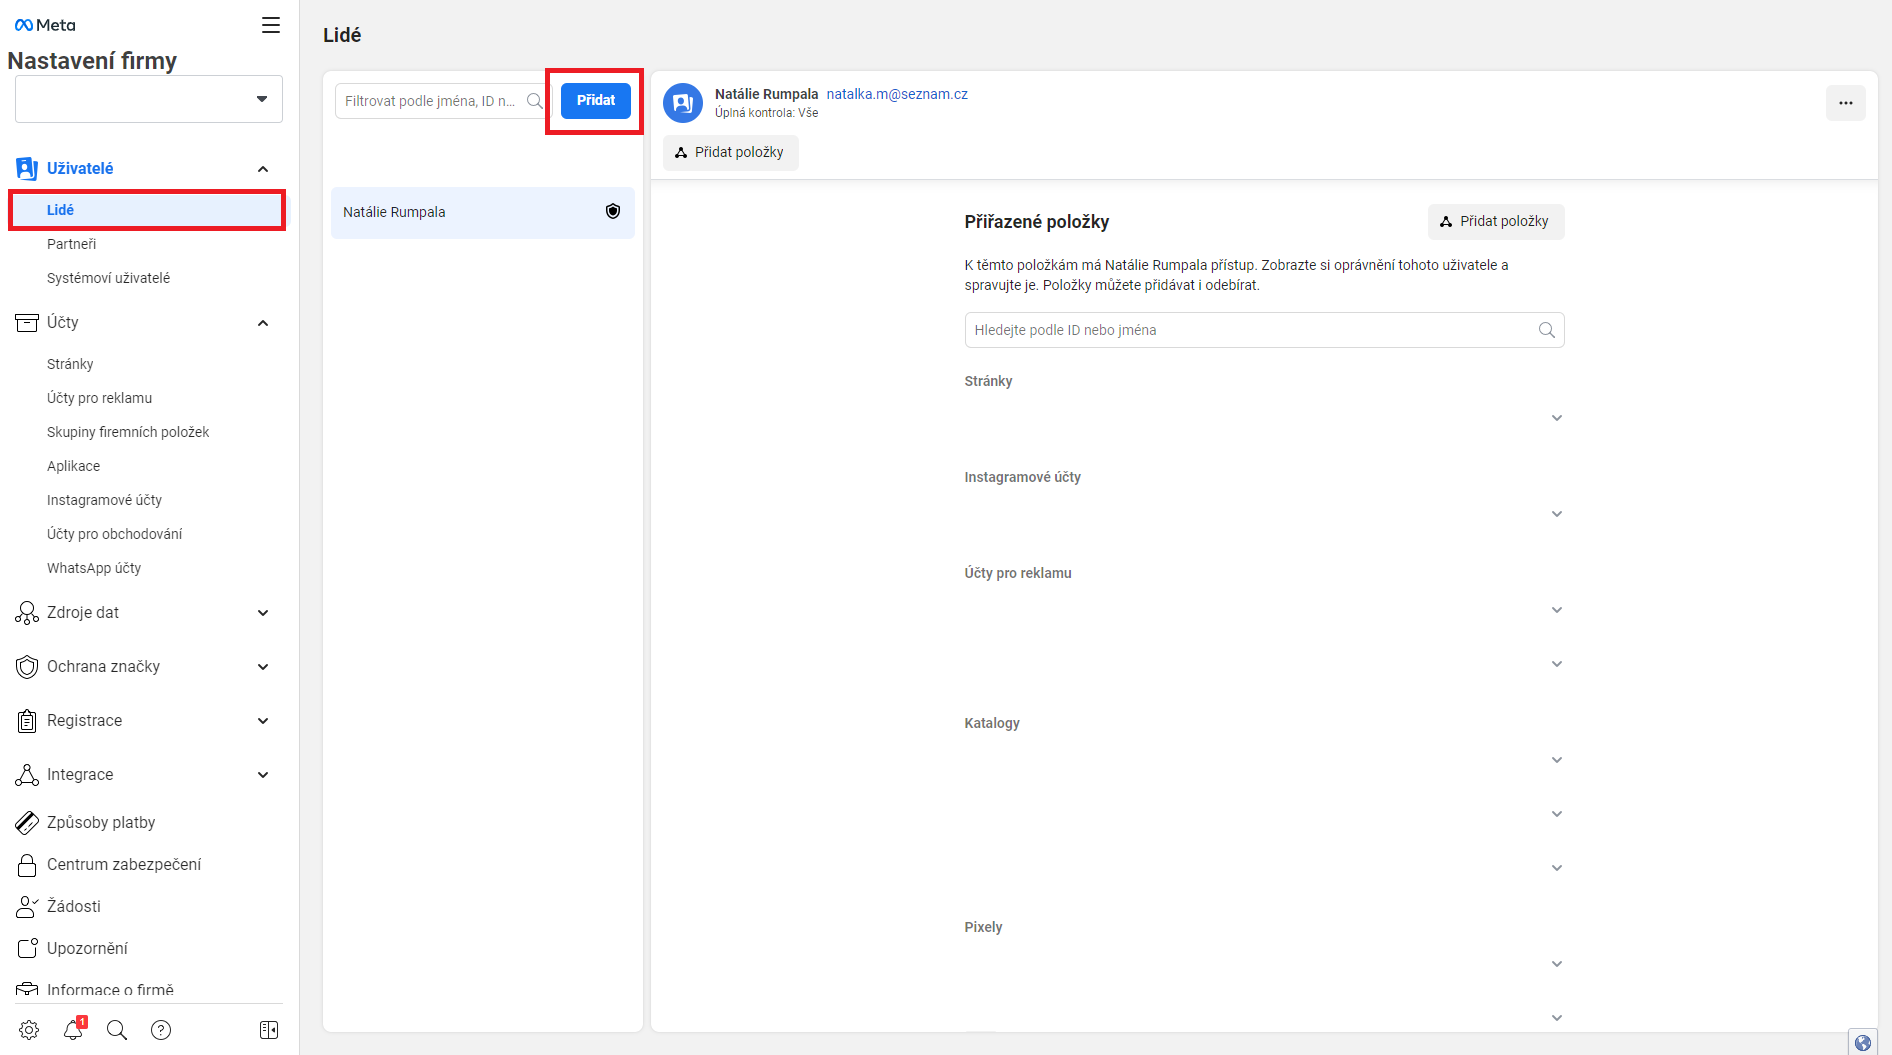
Task: Expand the Stránky assets group
Action: click(1557, 418)
